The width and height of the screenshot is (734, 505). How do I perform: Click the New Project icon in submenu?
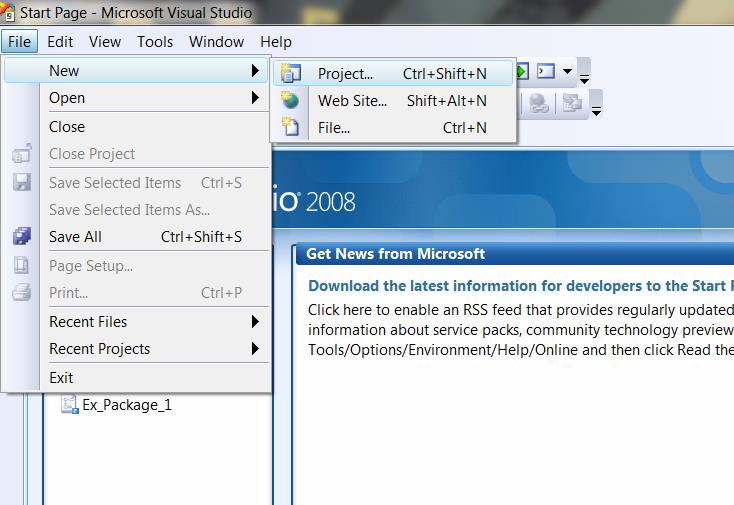(291, 73)
